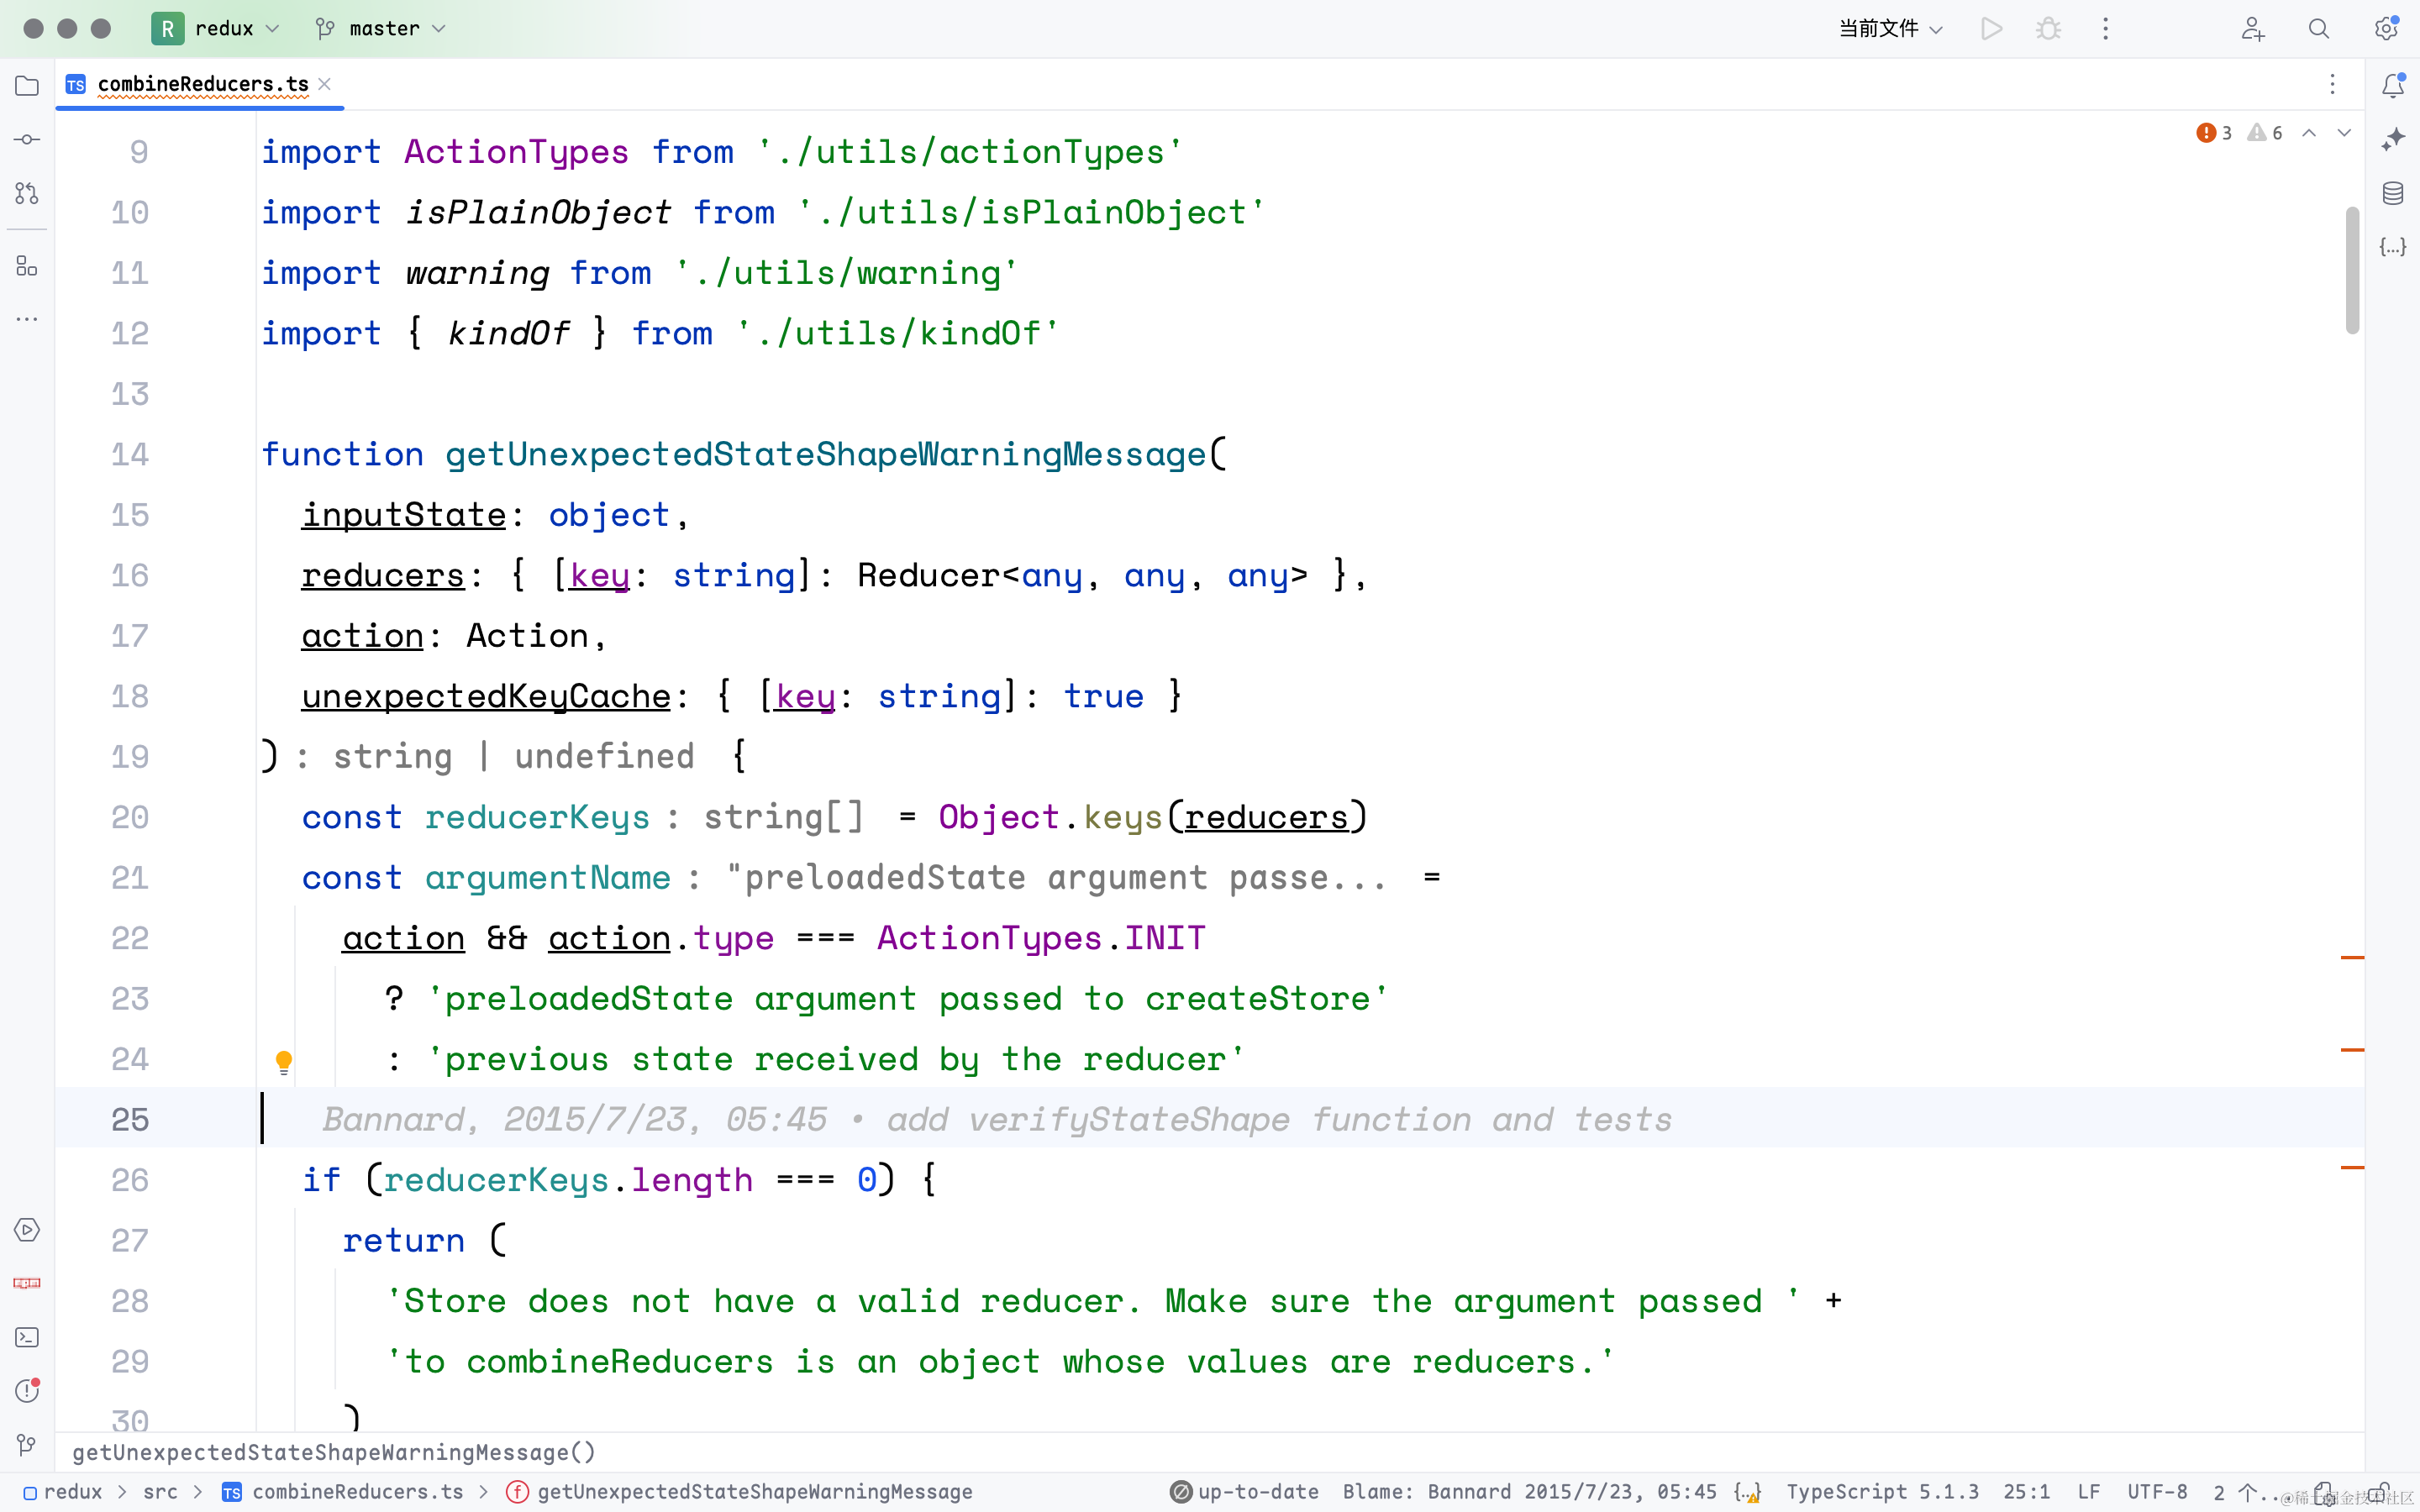
Task: Click the inline blame annotation on line 25
Action: 996,1120
